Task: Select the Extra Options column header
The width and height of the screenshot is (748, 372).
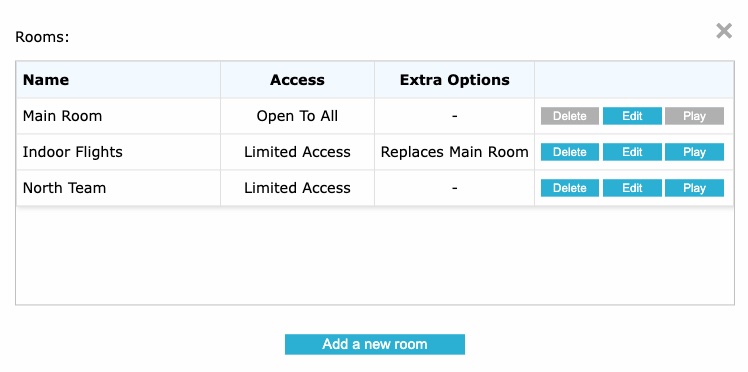Action: point(454,80)
